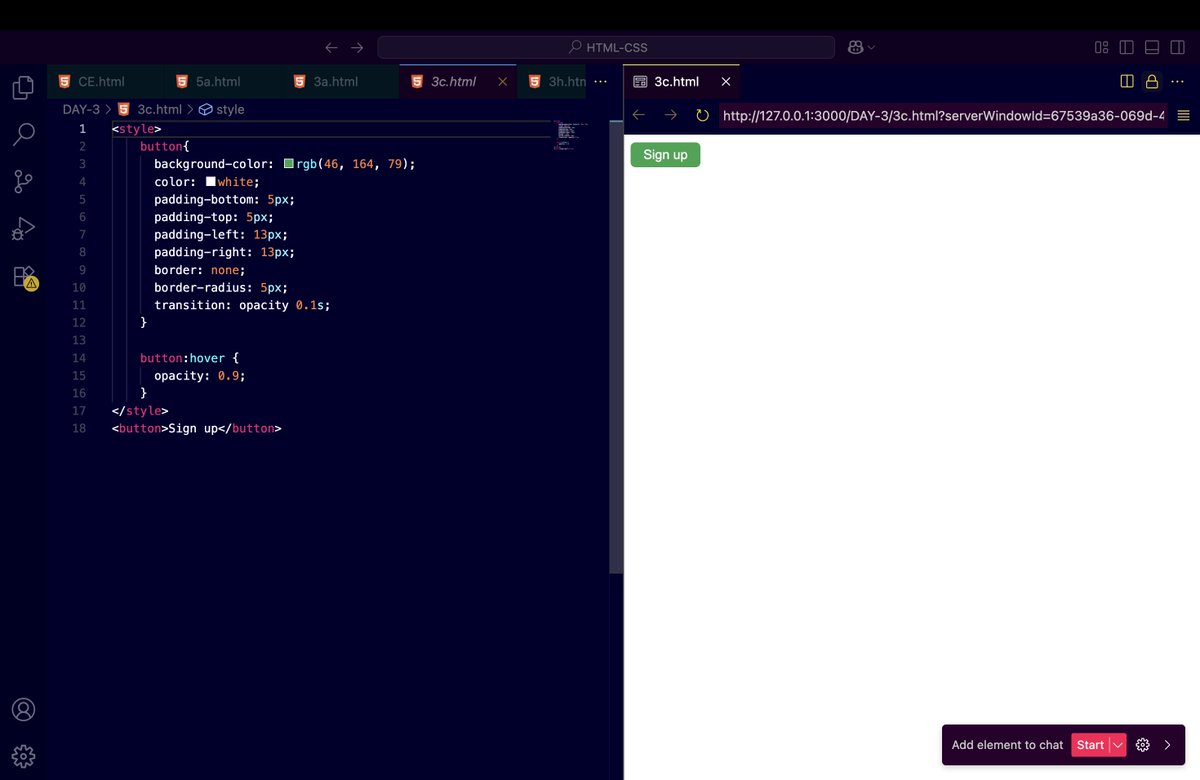This screenshot has width=1200, height=780.
Task: Open the Accounts menu icon
Action: point(23,709)
